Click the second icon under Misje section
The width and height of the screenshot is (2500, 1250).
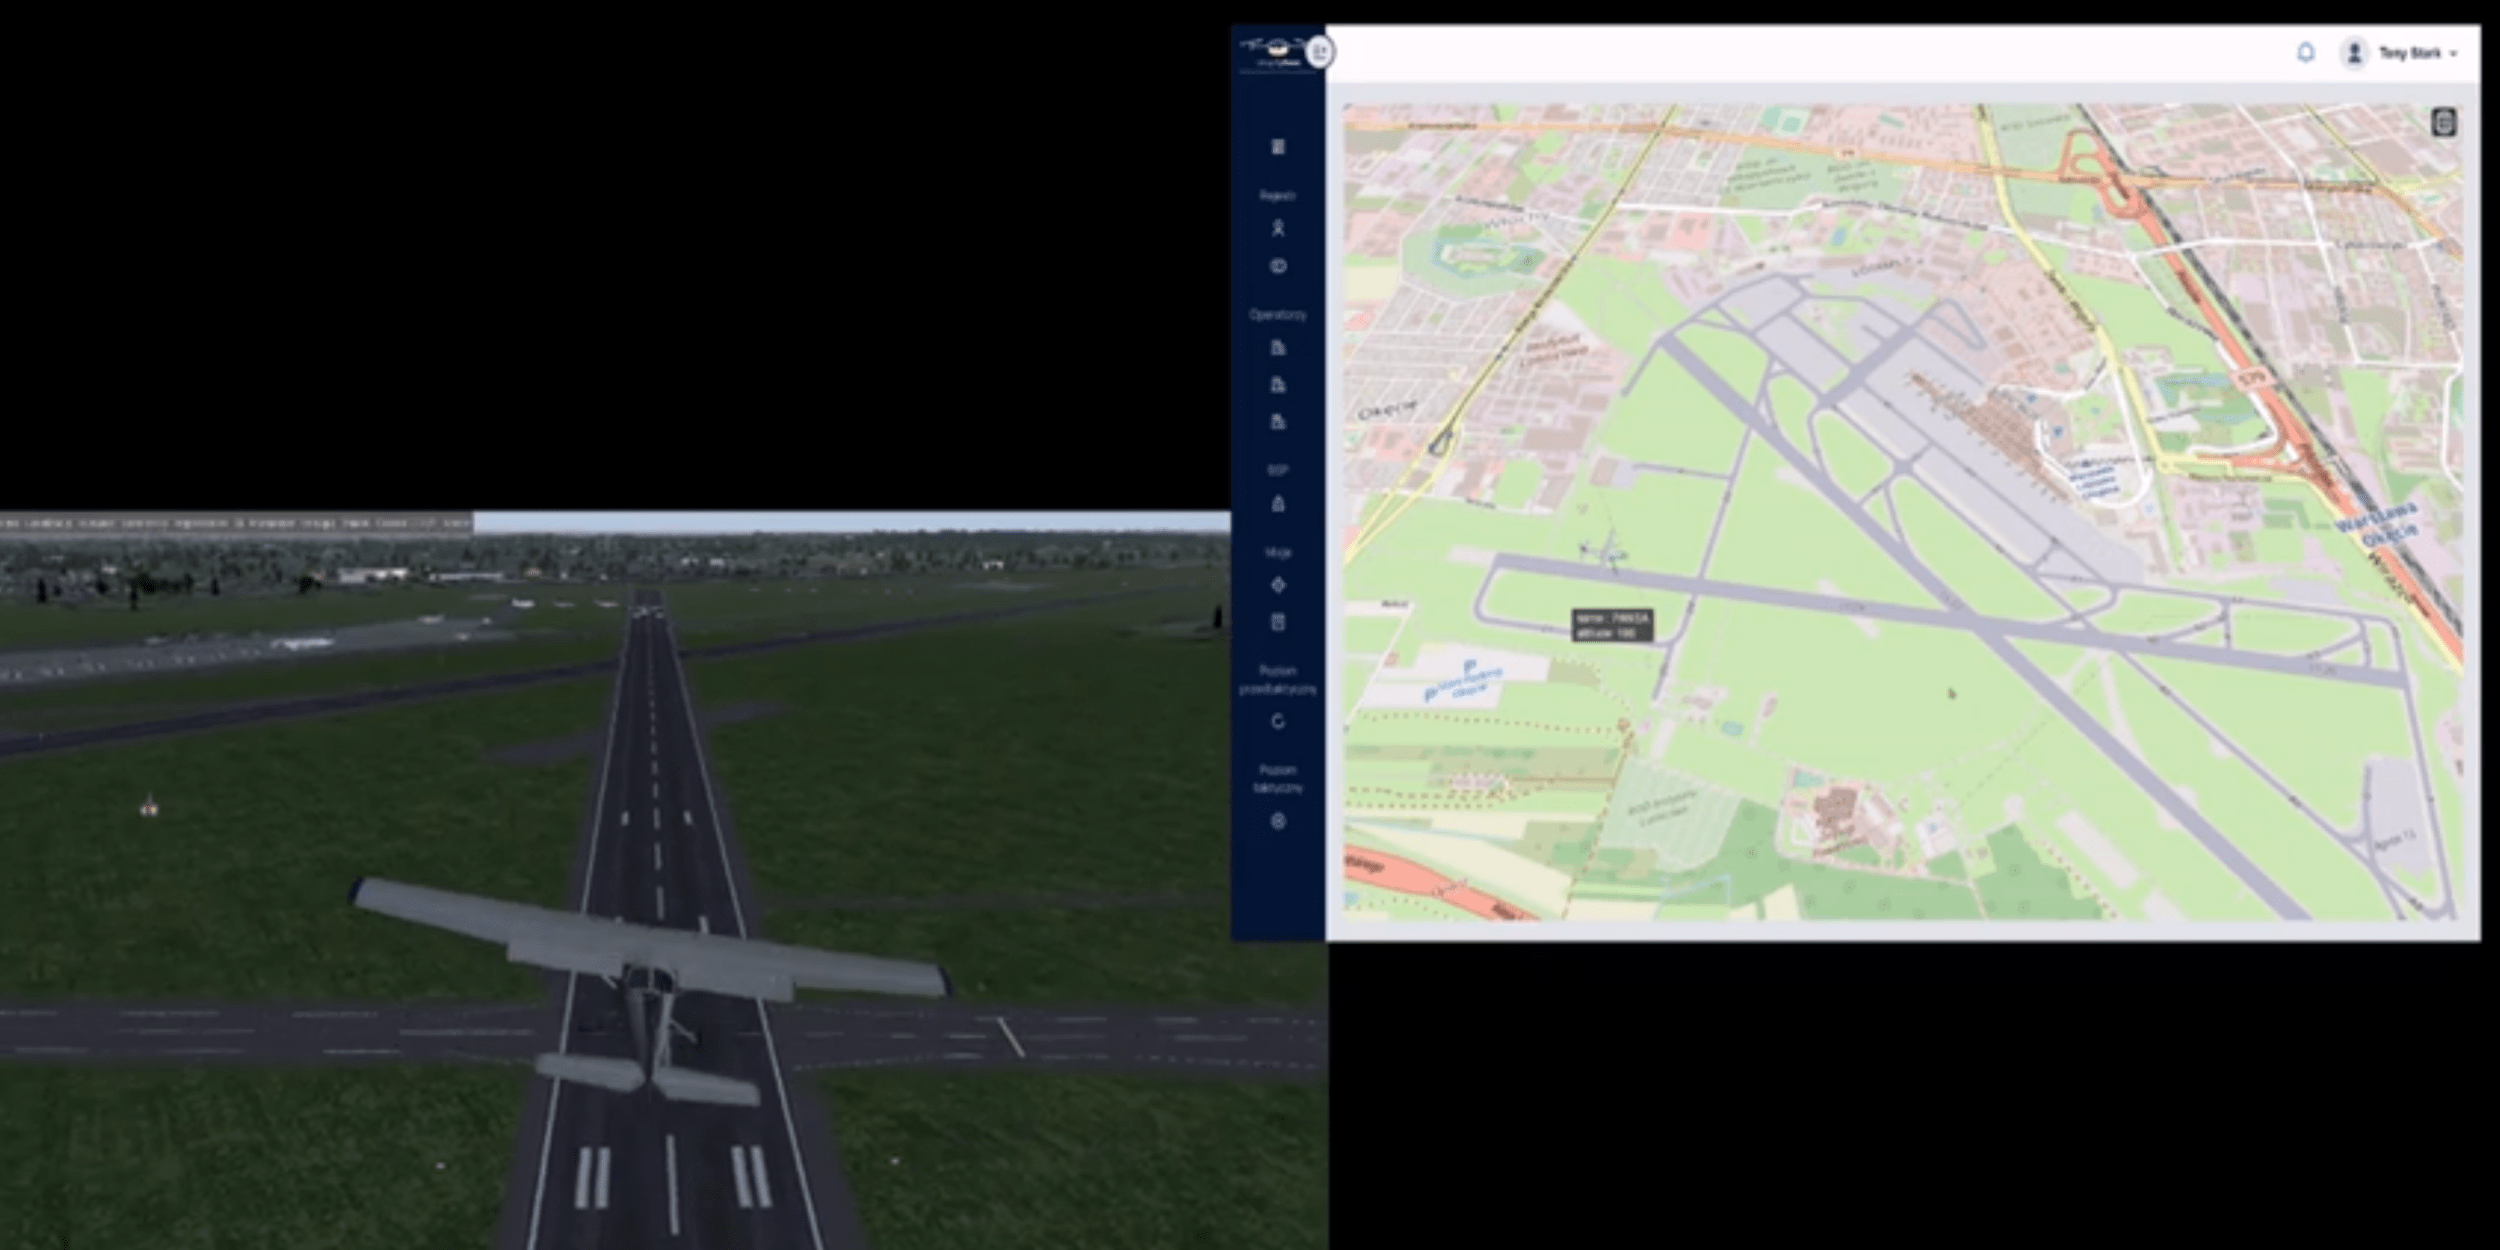[1278, 622]
